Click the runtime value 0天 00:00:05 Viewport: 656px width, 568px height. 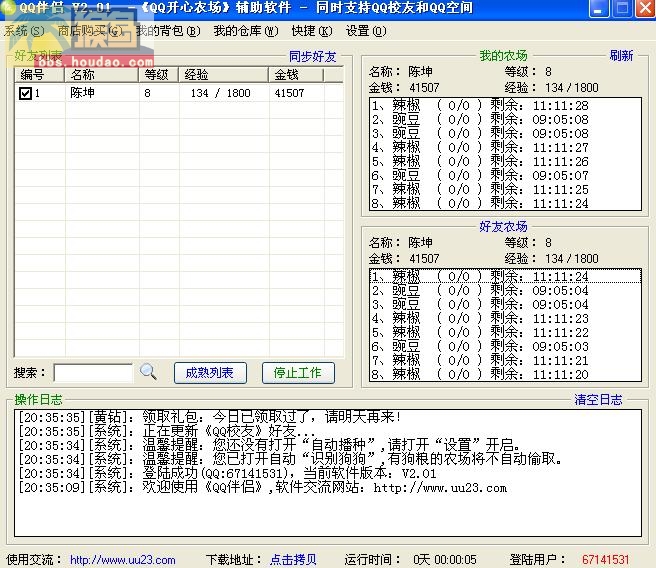click(445, 560)
